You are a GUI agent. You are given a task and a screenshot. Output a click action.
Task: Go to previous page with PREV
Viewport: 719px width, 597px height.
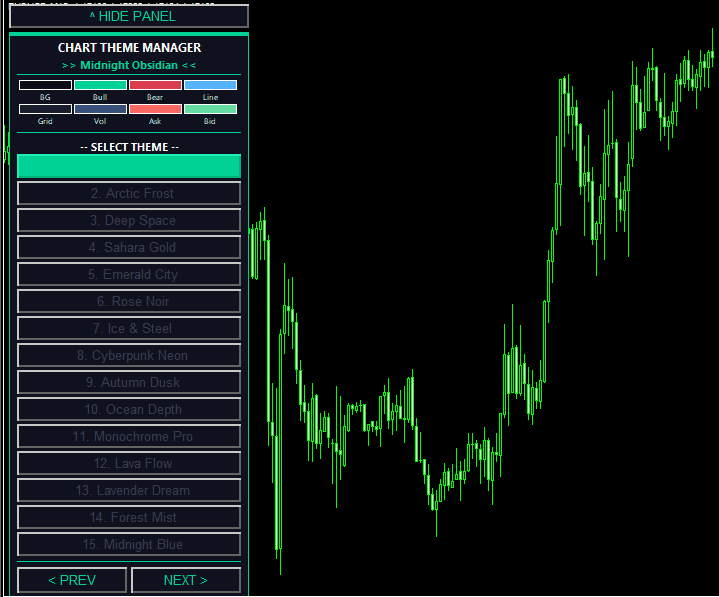point(72,580)
